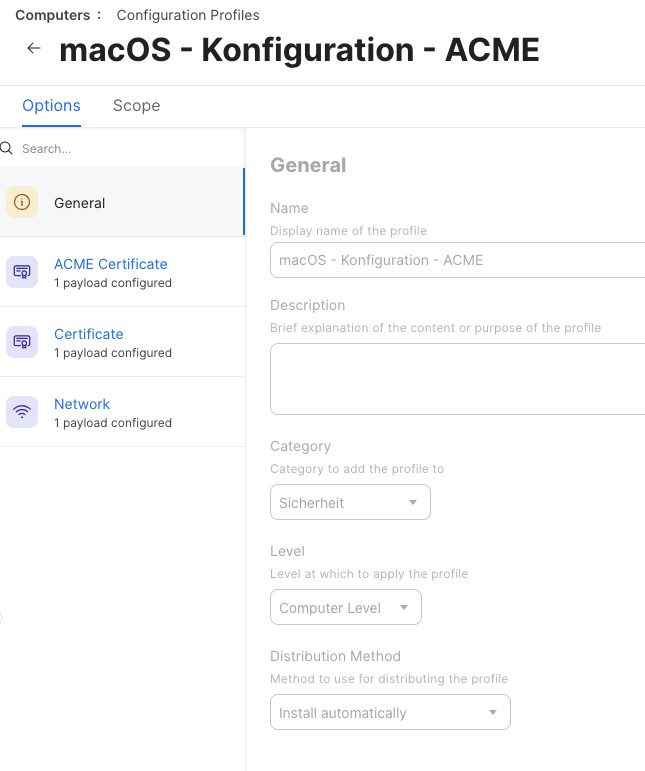645x771 pixels.
Task: Expand the Computer Level dropdown
Action: tap(345, 608)
